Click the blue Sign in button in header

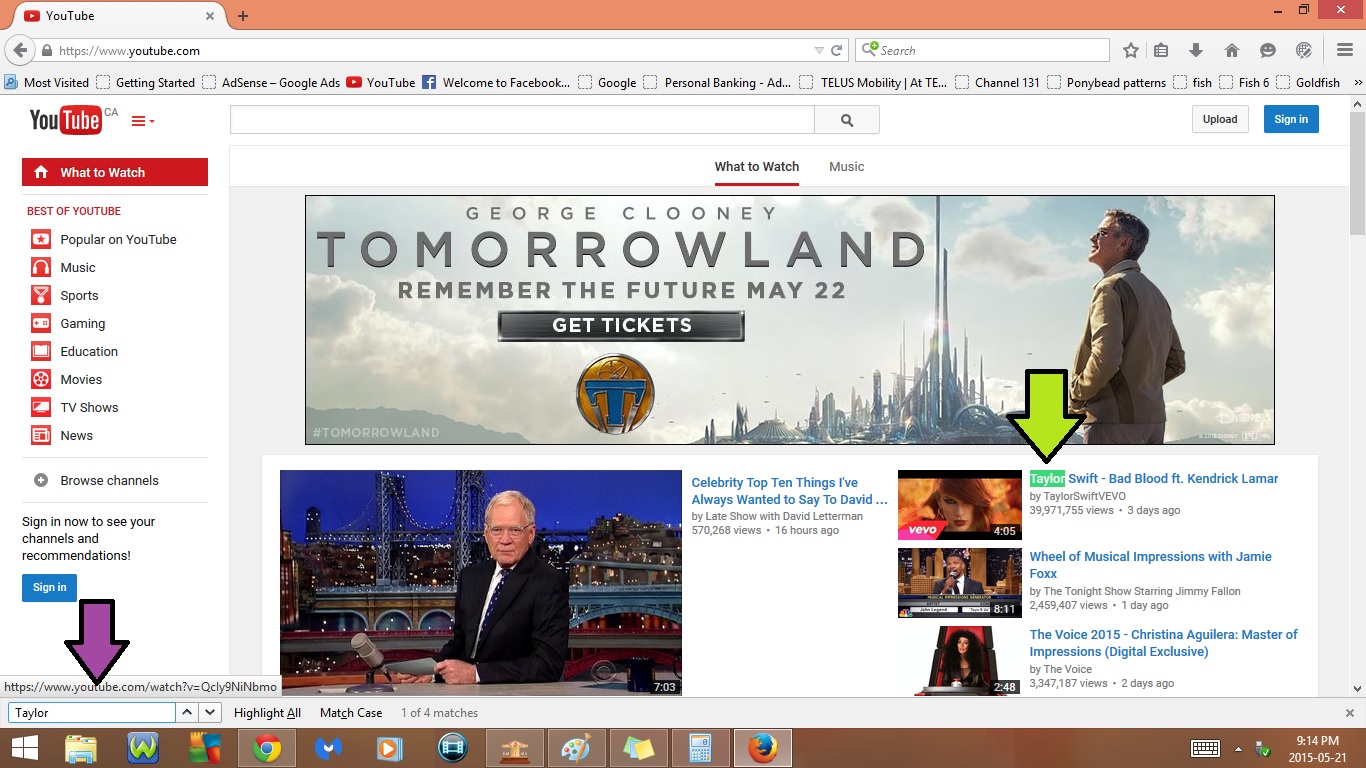coord(1291,119)
